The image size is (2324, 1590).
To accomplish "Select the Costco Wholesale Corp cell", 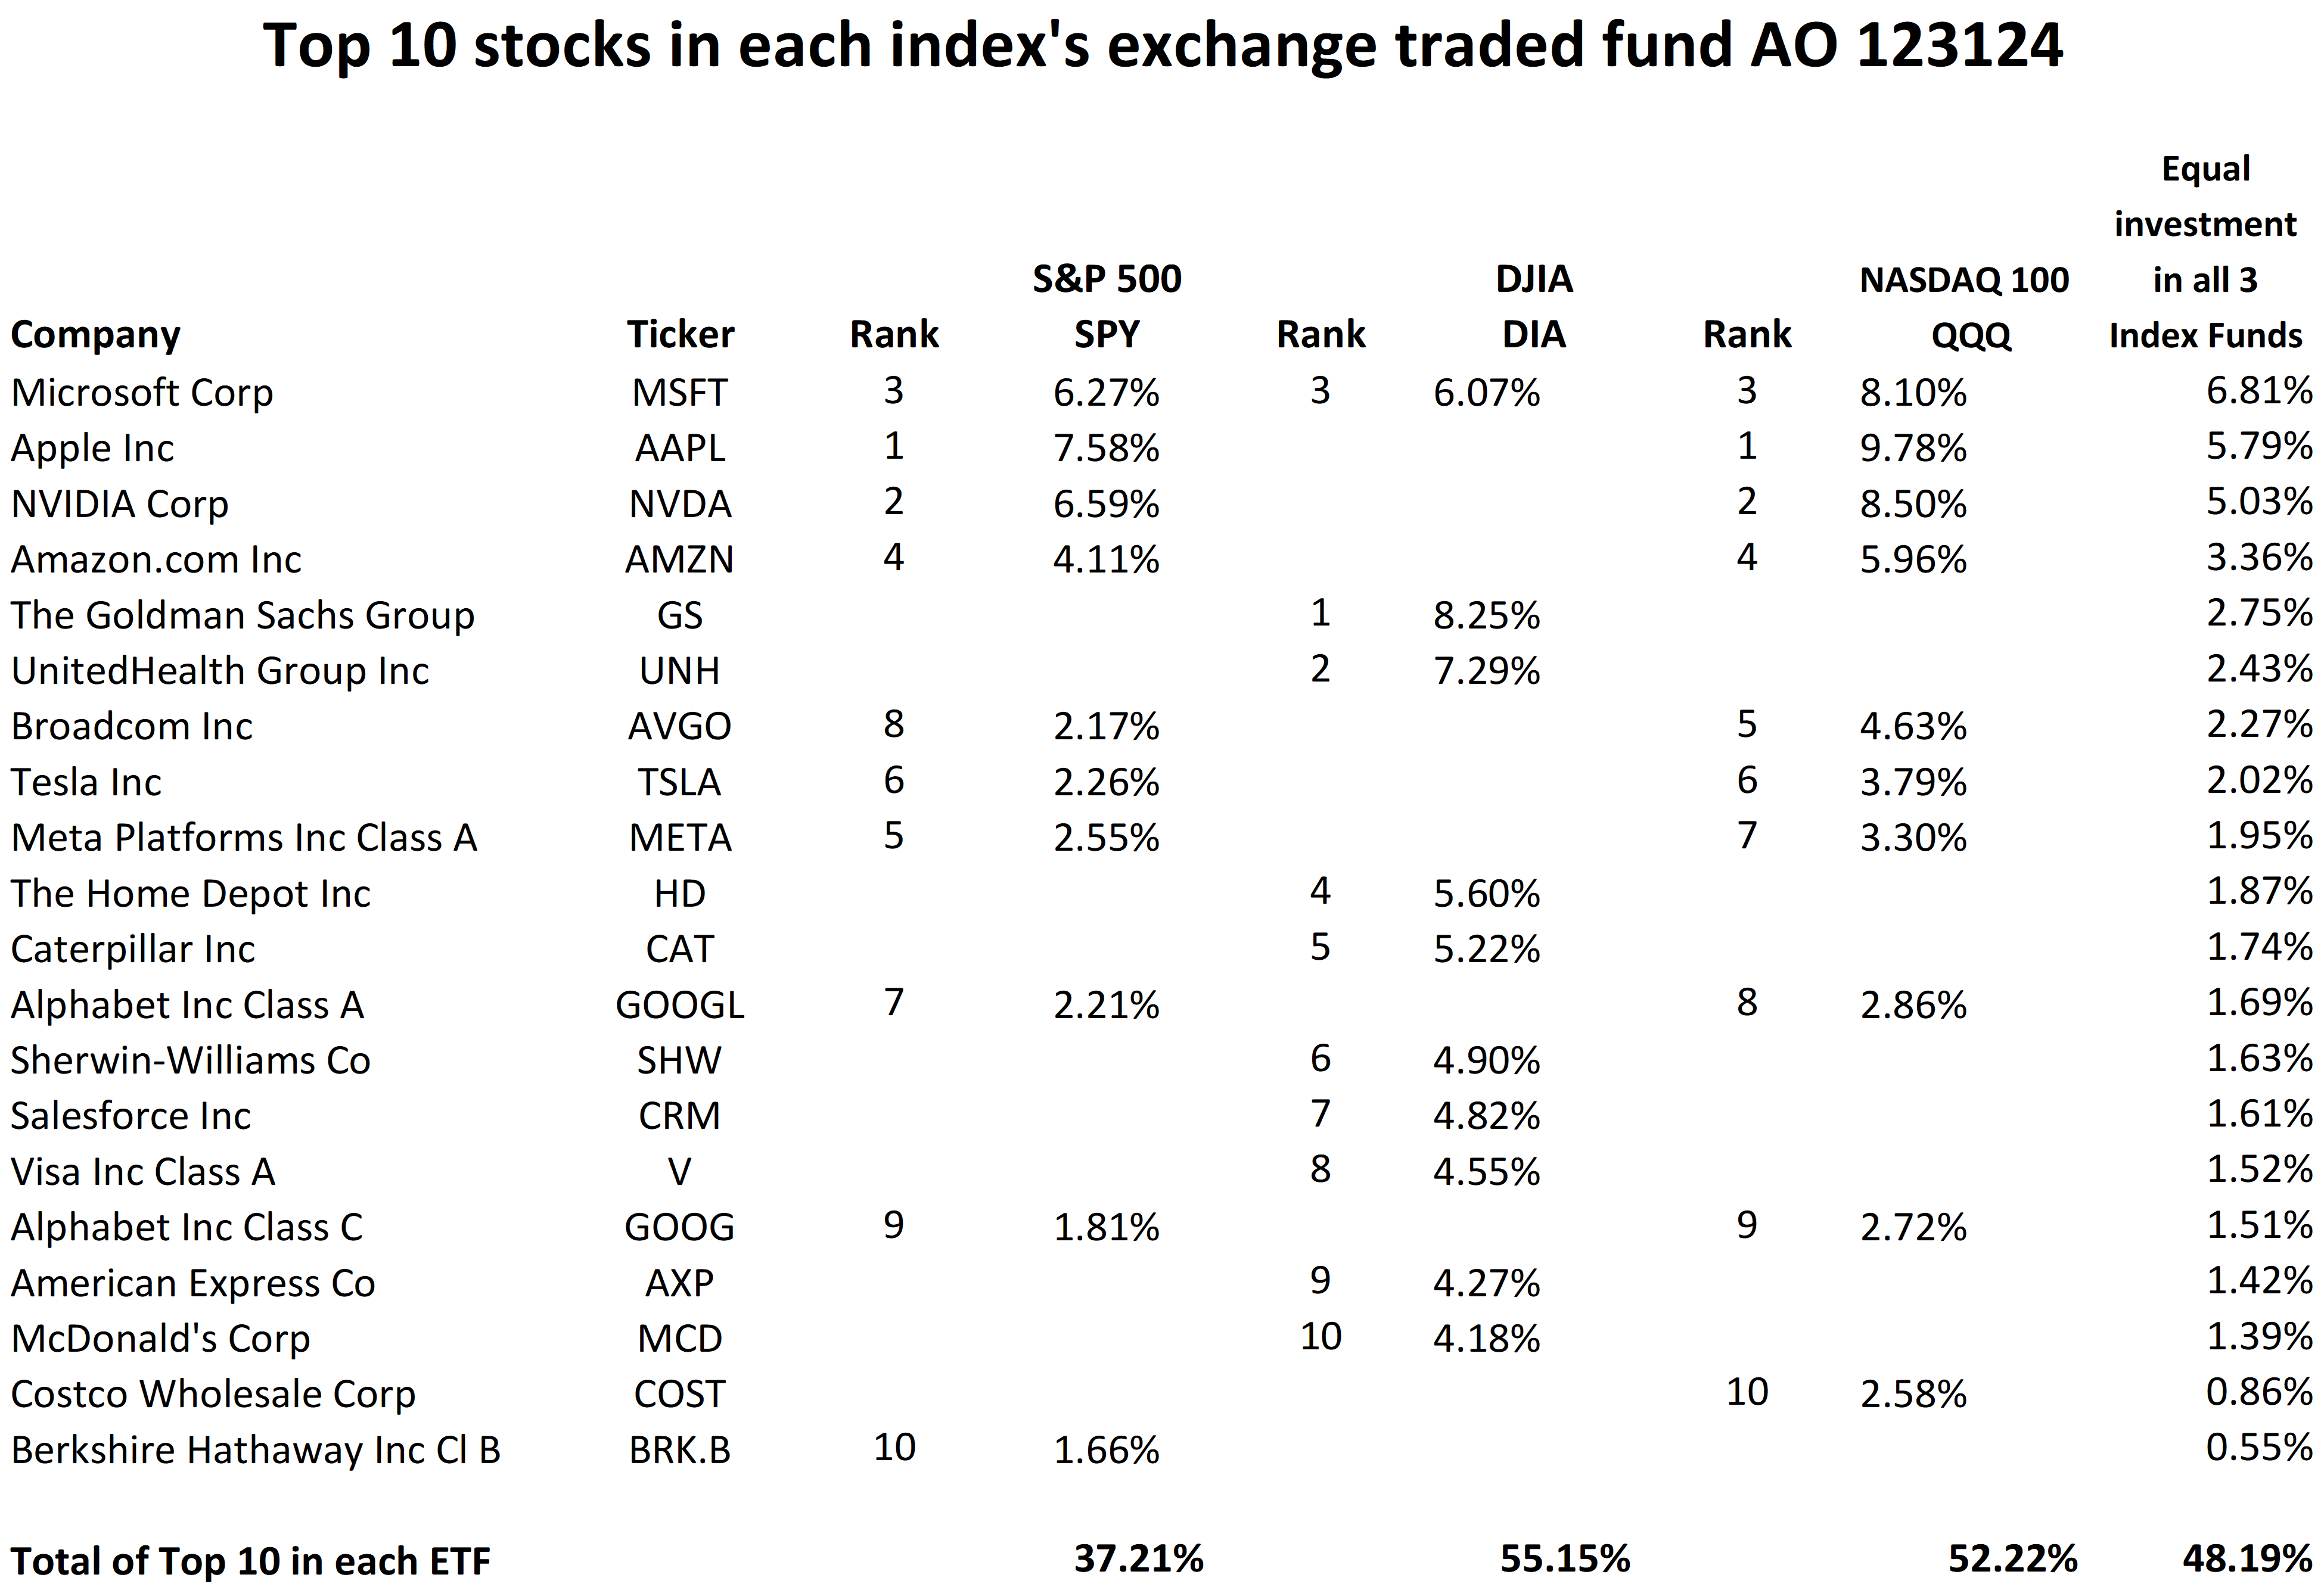I will (x=213, y=1394).
